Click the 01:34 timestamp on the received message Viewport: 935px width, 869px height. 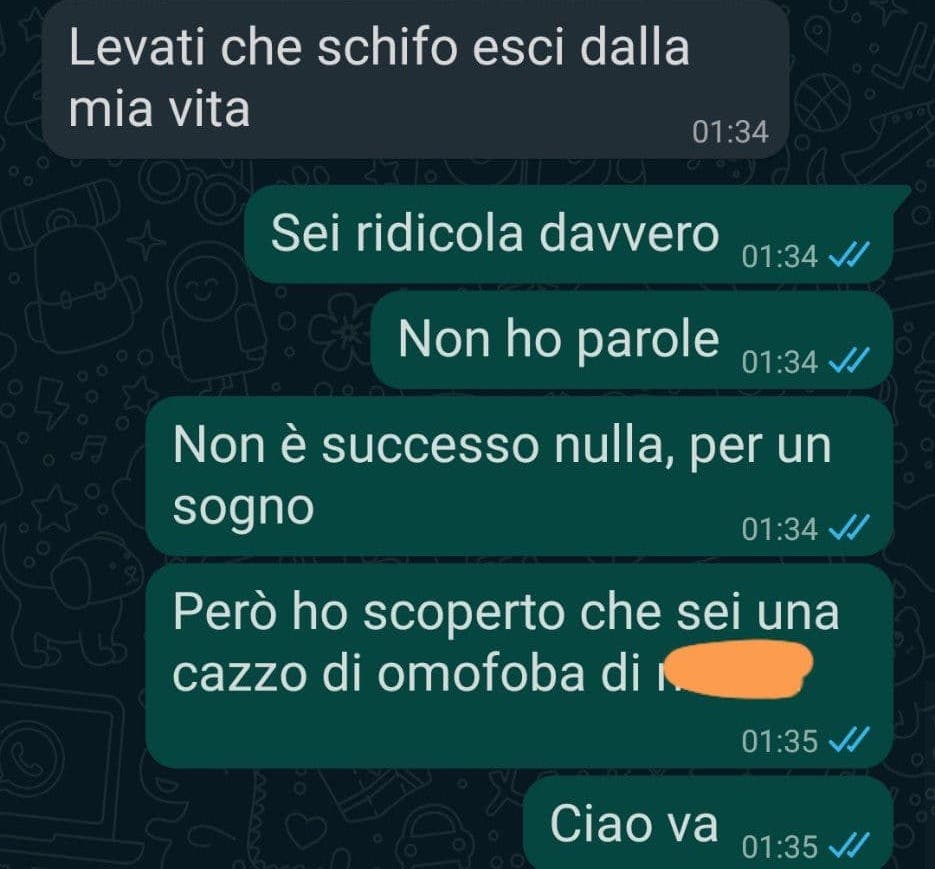[x=730, y=132]
